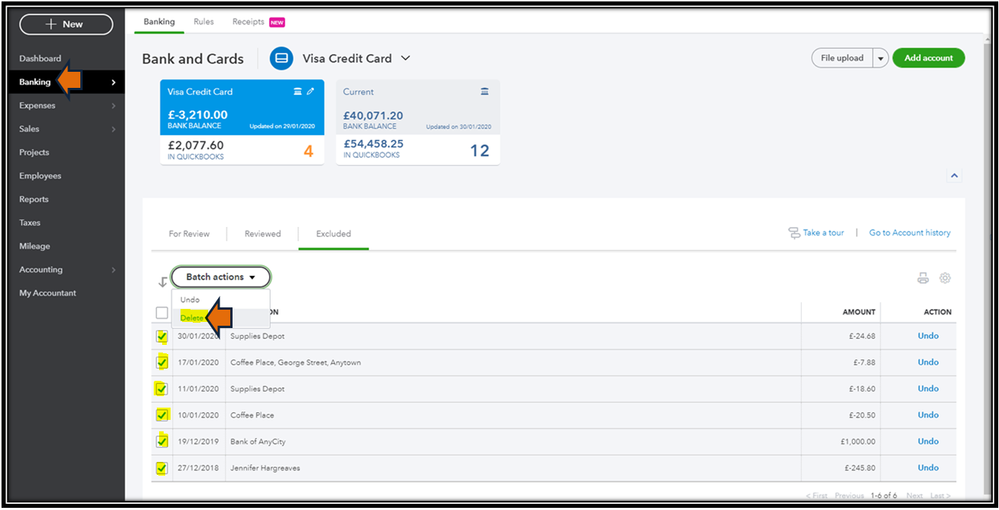Undo the Bank of AnyCity exclusion
999x510 pixels.
click(928, 441)
